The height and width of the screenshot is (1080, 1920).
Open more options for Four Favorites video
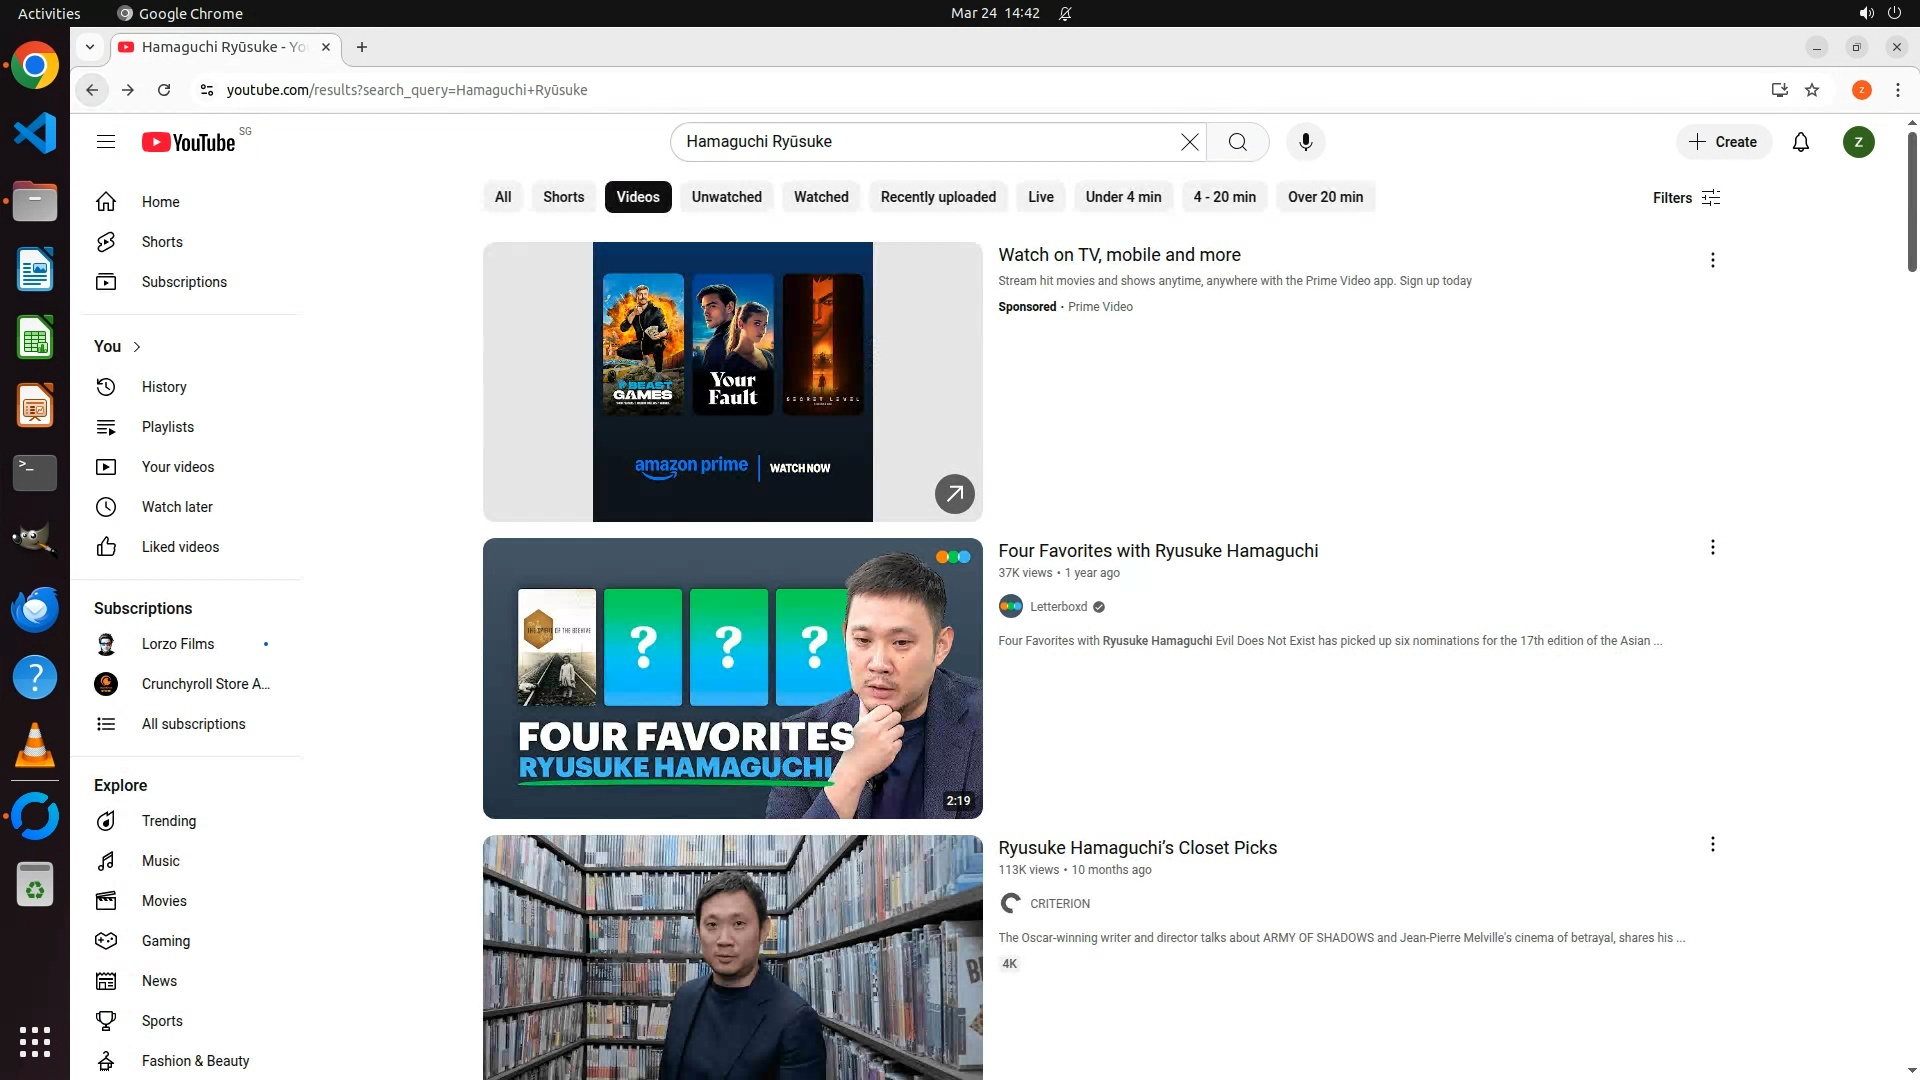tap(1712, 547)
